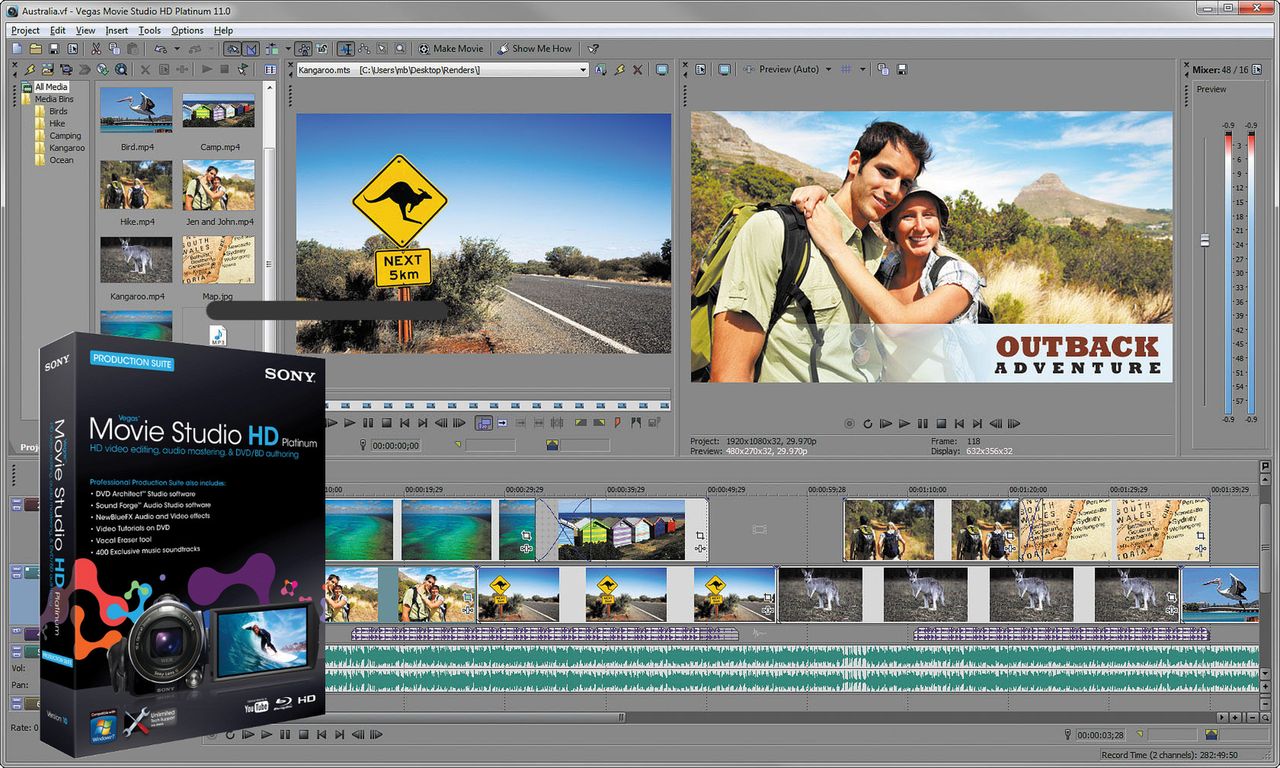Viewport: 1280px width, 768px height.
Task: Select the Envelope Edit tool
Action: (x=364, y=48)
